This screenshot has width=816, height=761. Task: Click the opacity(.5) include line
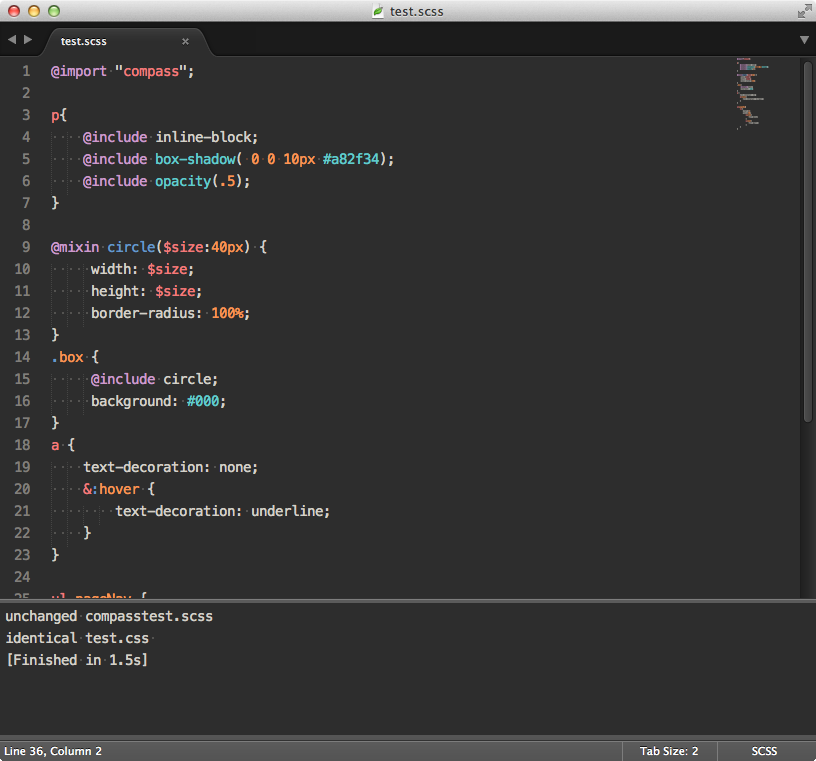pos(166,181)
